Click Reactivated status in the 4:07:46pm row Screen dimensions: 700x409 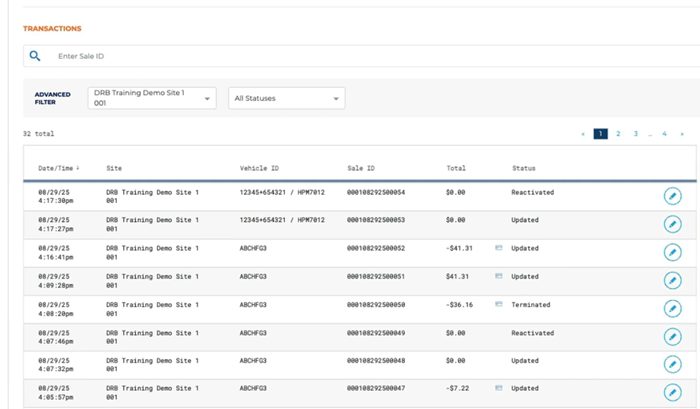pos(533,333)
